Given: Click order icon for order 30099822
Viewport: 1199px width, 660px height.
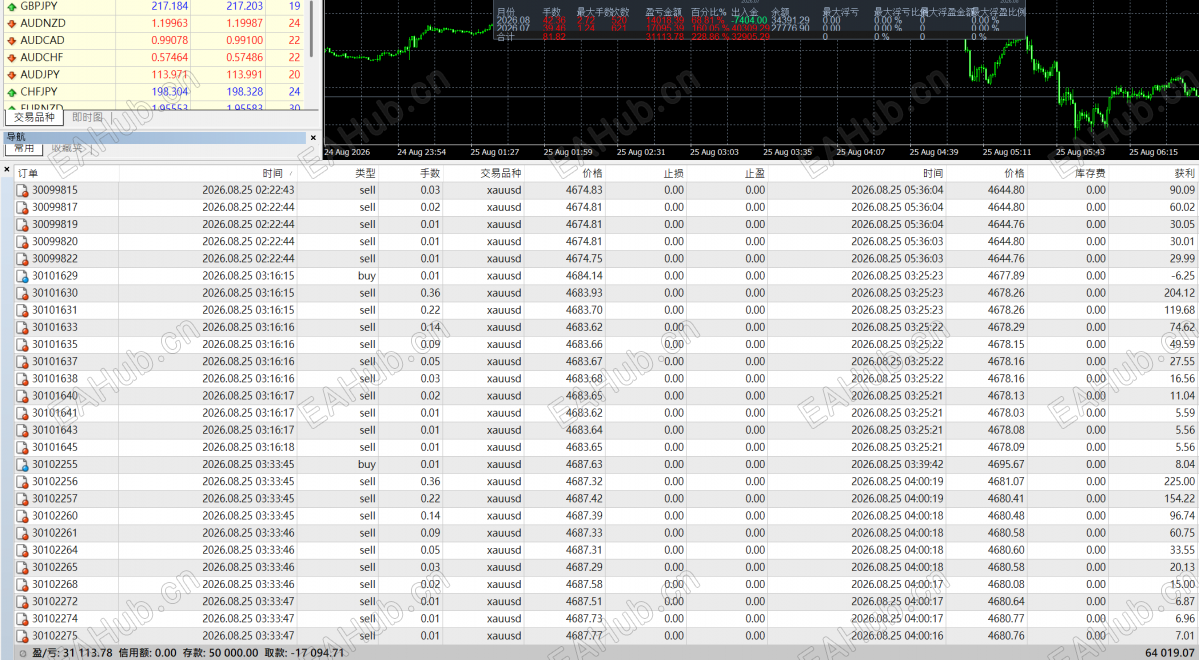Looking at the screenshot, I should pyautogui.click(x=23, y=258).
